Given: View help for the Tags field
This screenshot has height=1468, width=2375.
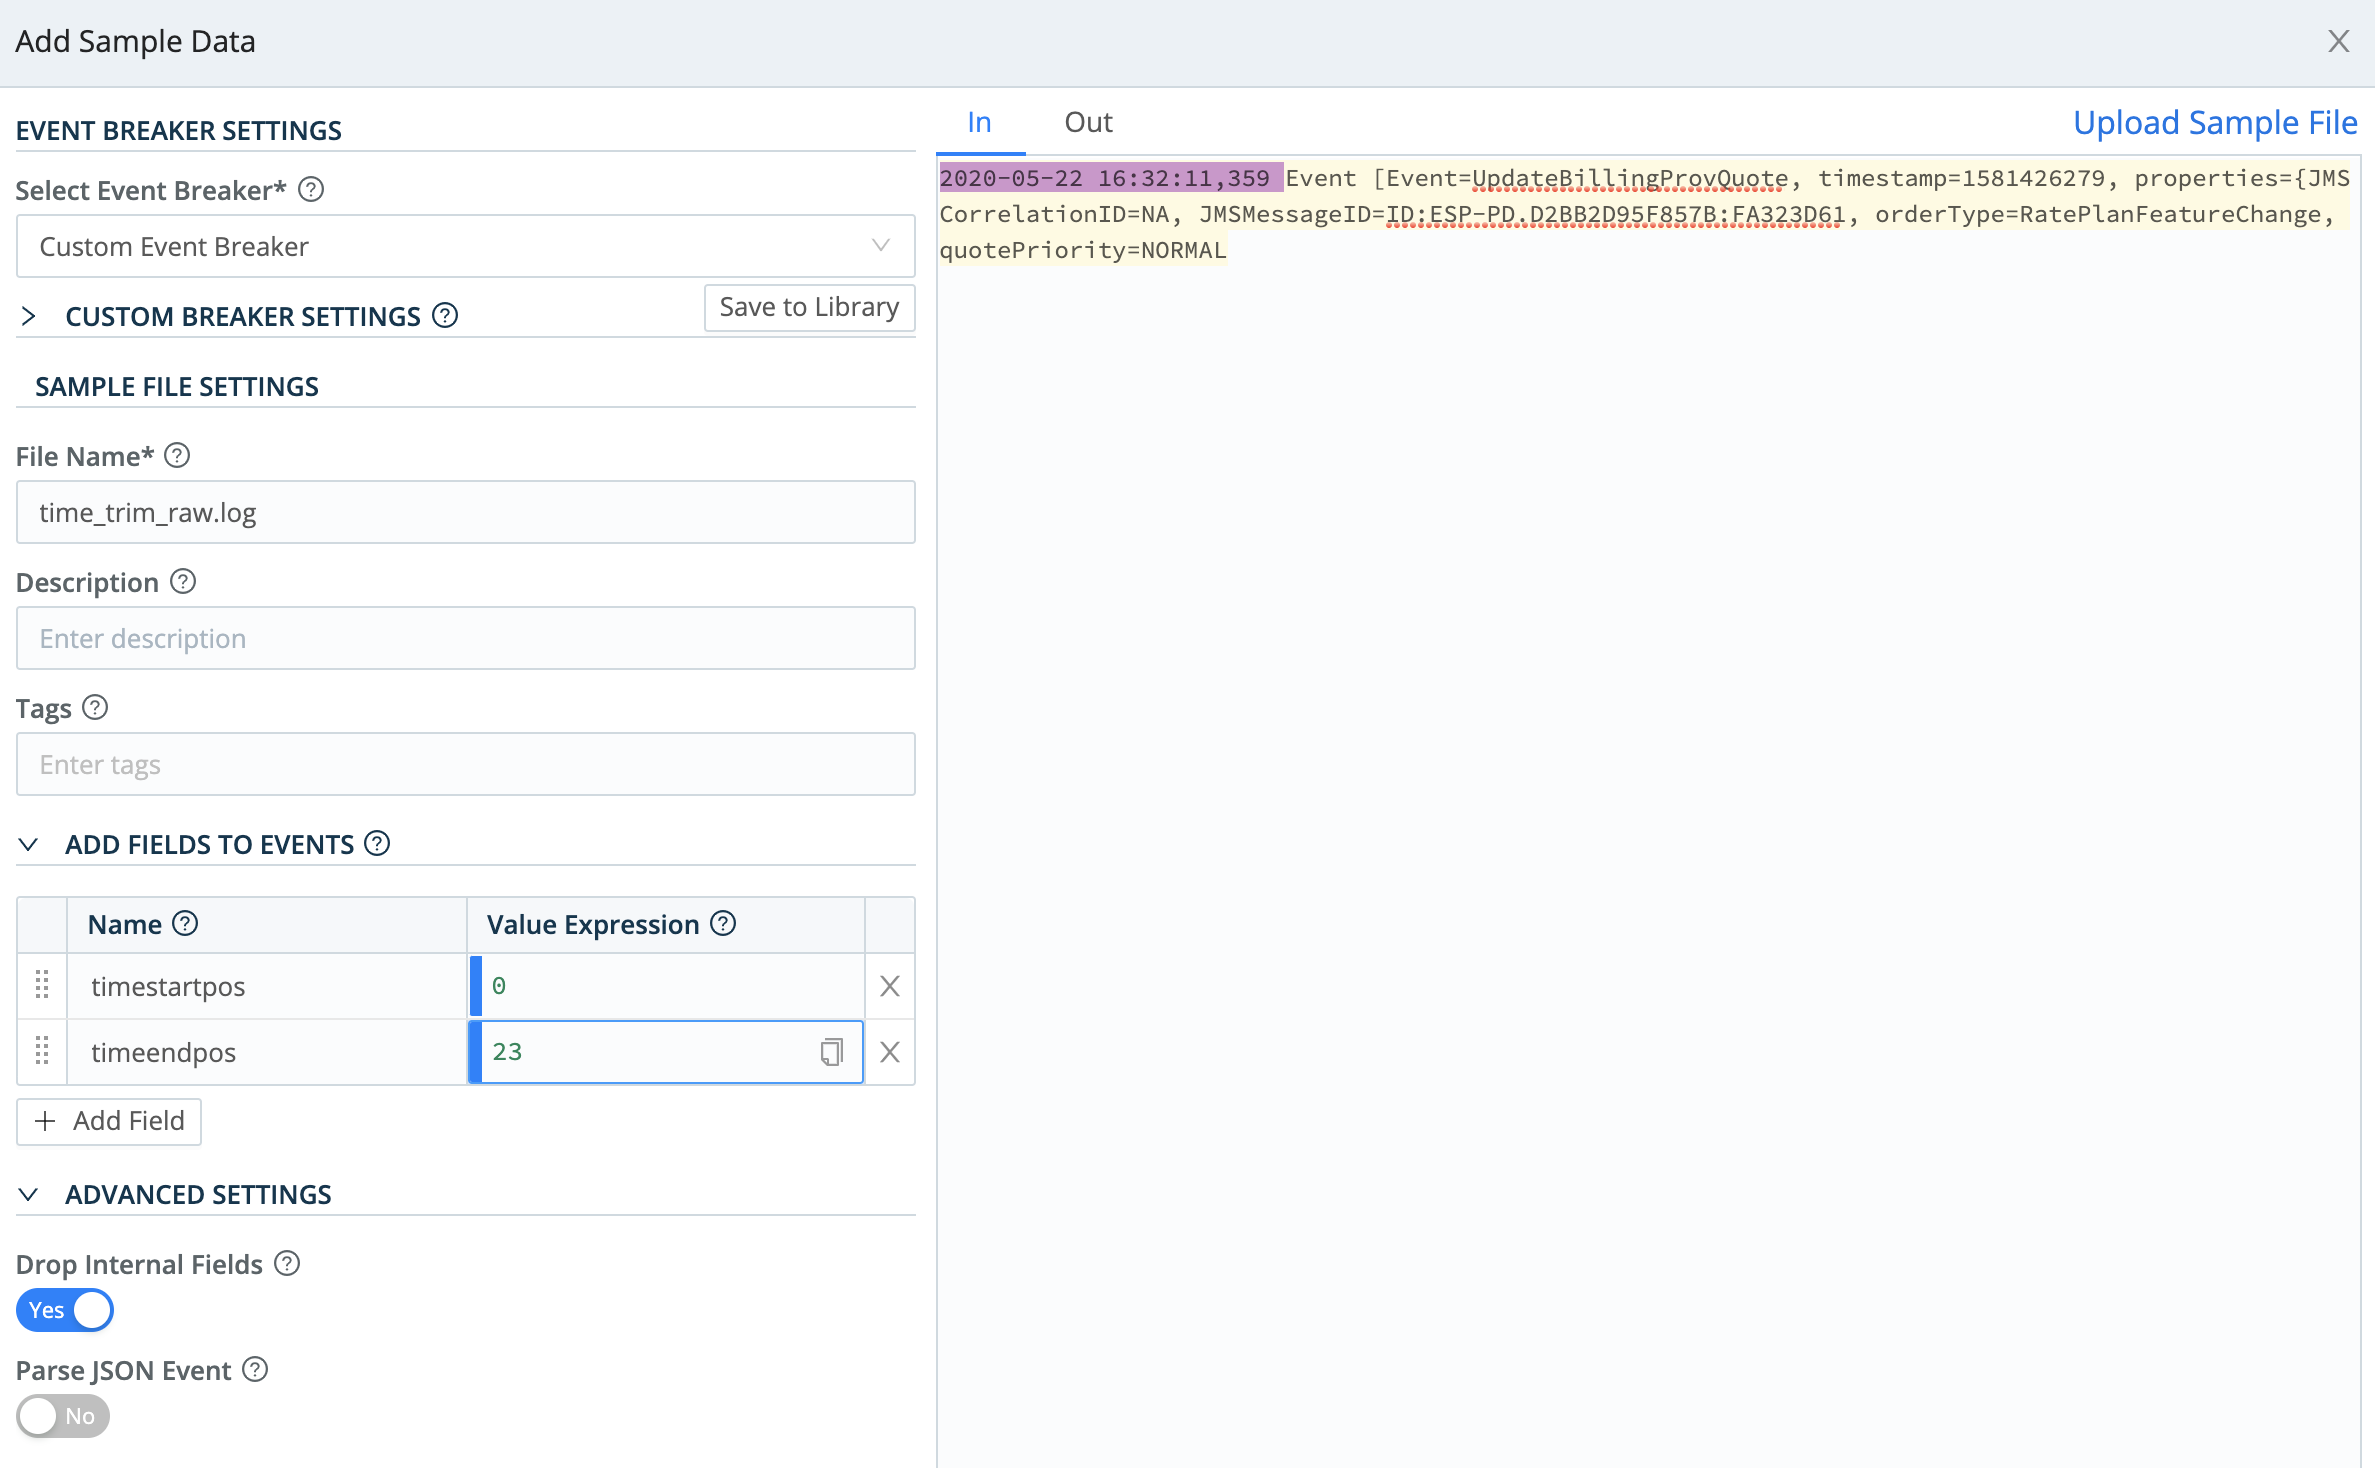Looking at the screenshot, I should (95, 708).
